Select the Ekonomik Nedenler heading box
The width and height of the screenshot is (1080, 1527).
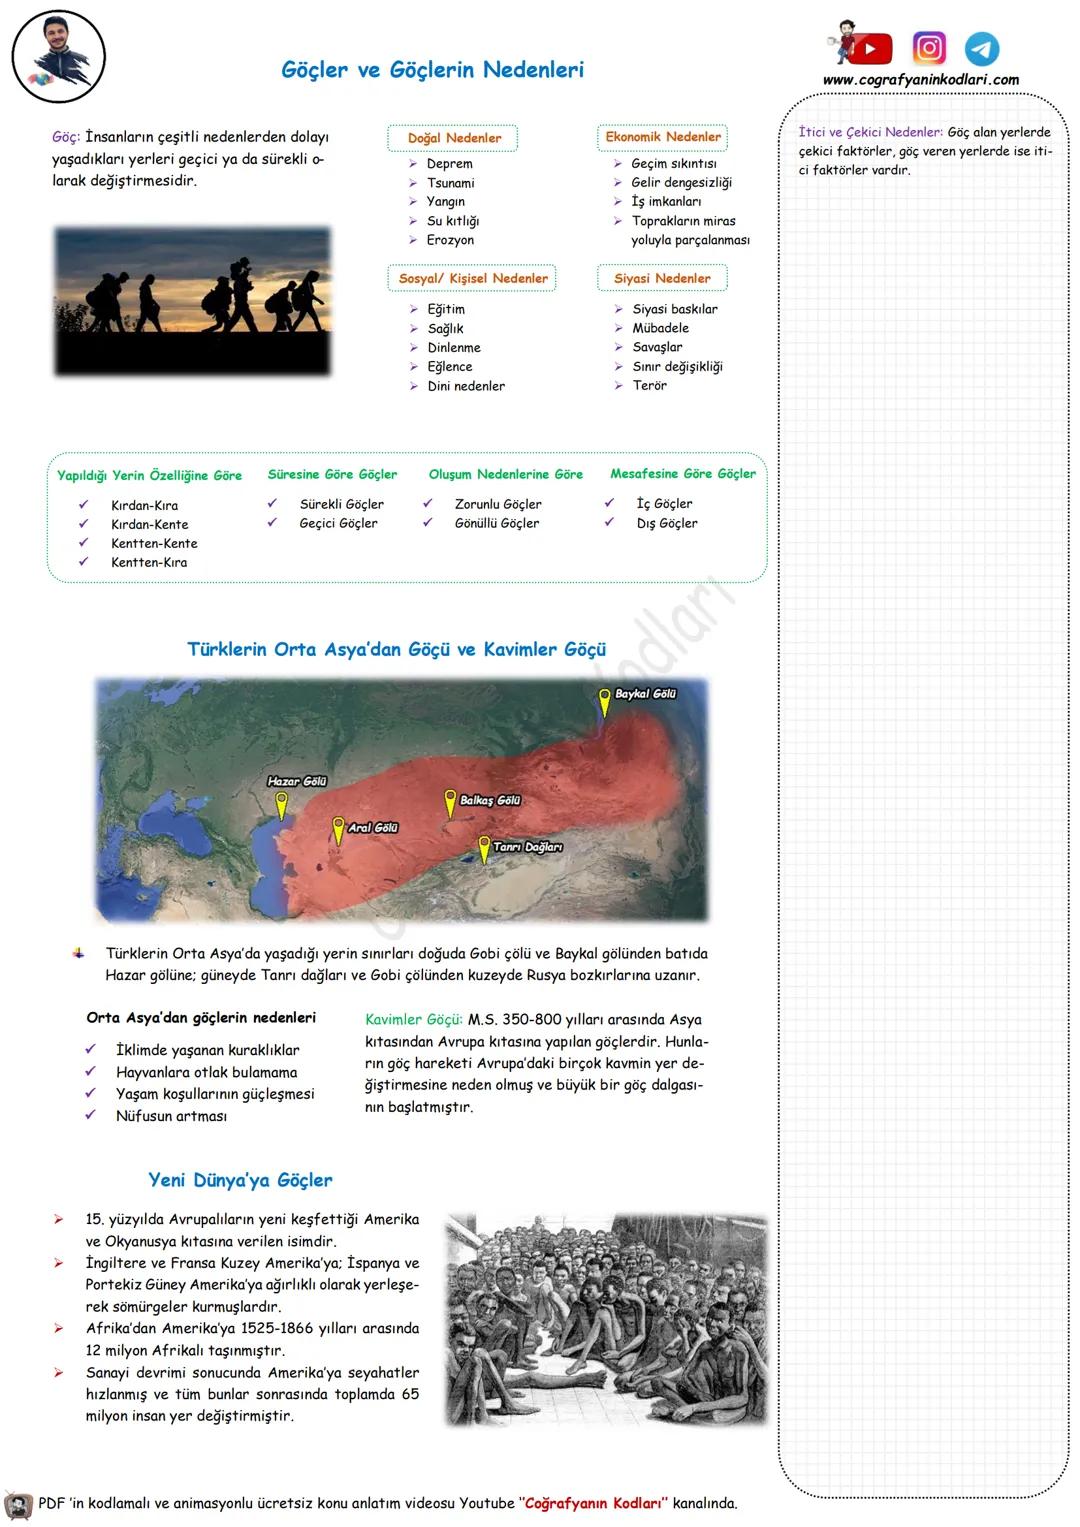[x=663, y=137]
